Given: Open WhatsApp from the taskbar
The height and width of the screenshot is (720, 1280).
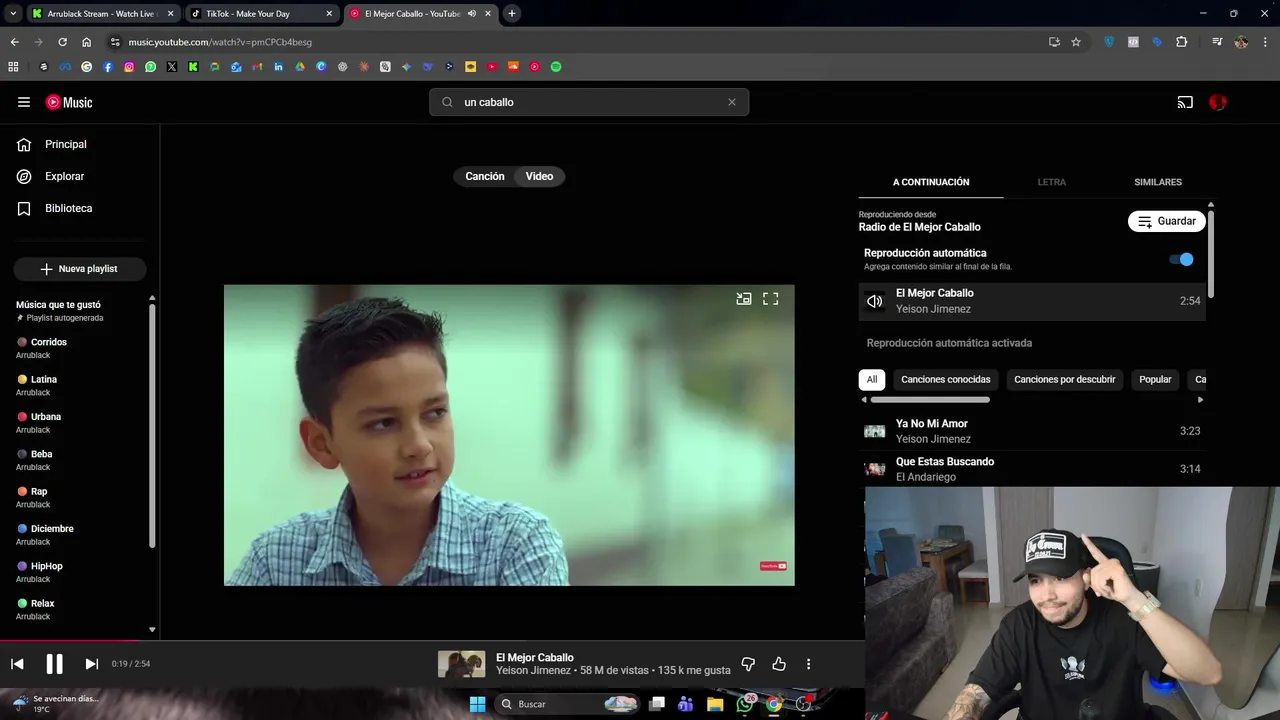Looking at the screenshot, I should [x=744, y=704].
